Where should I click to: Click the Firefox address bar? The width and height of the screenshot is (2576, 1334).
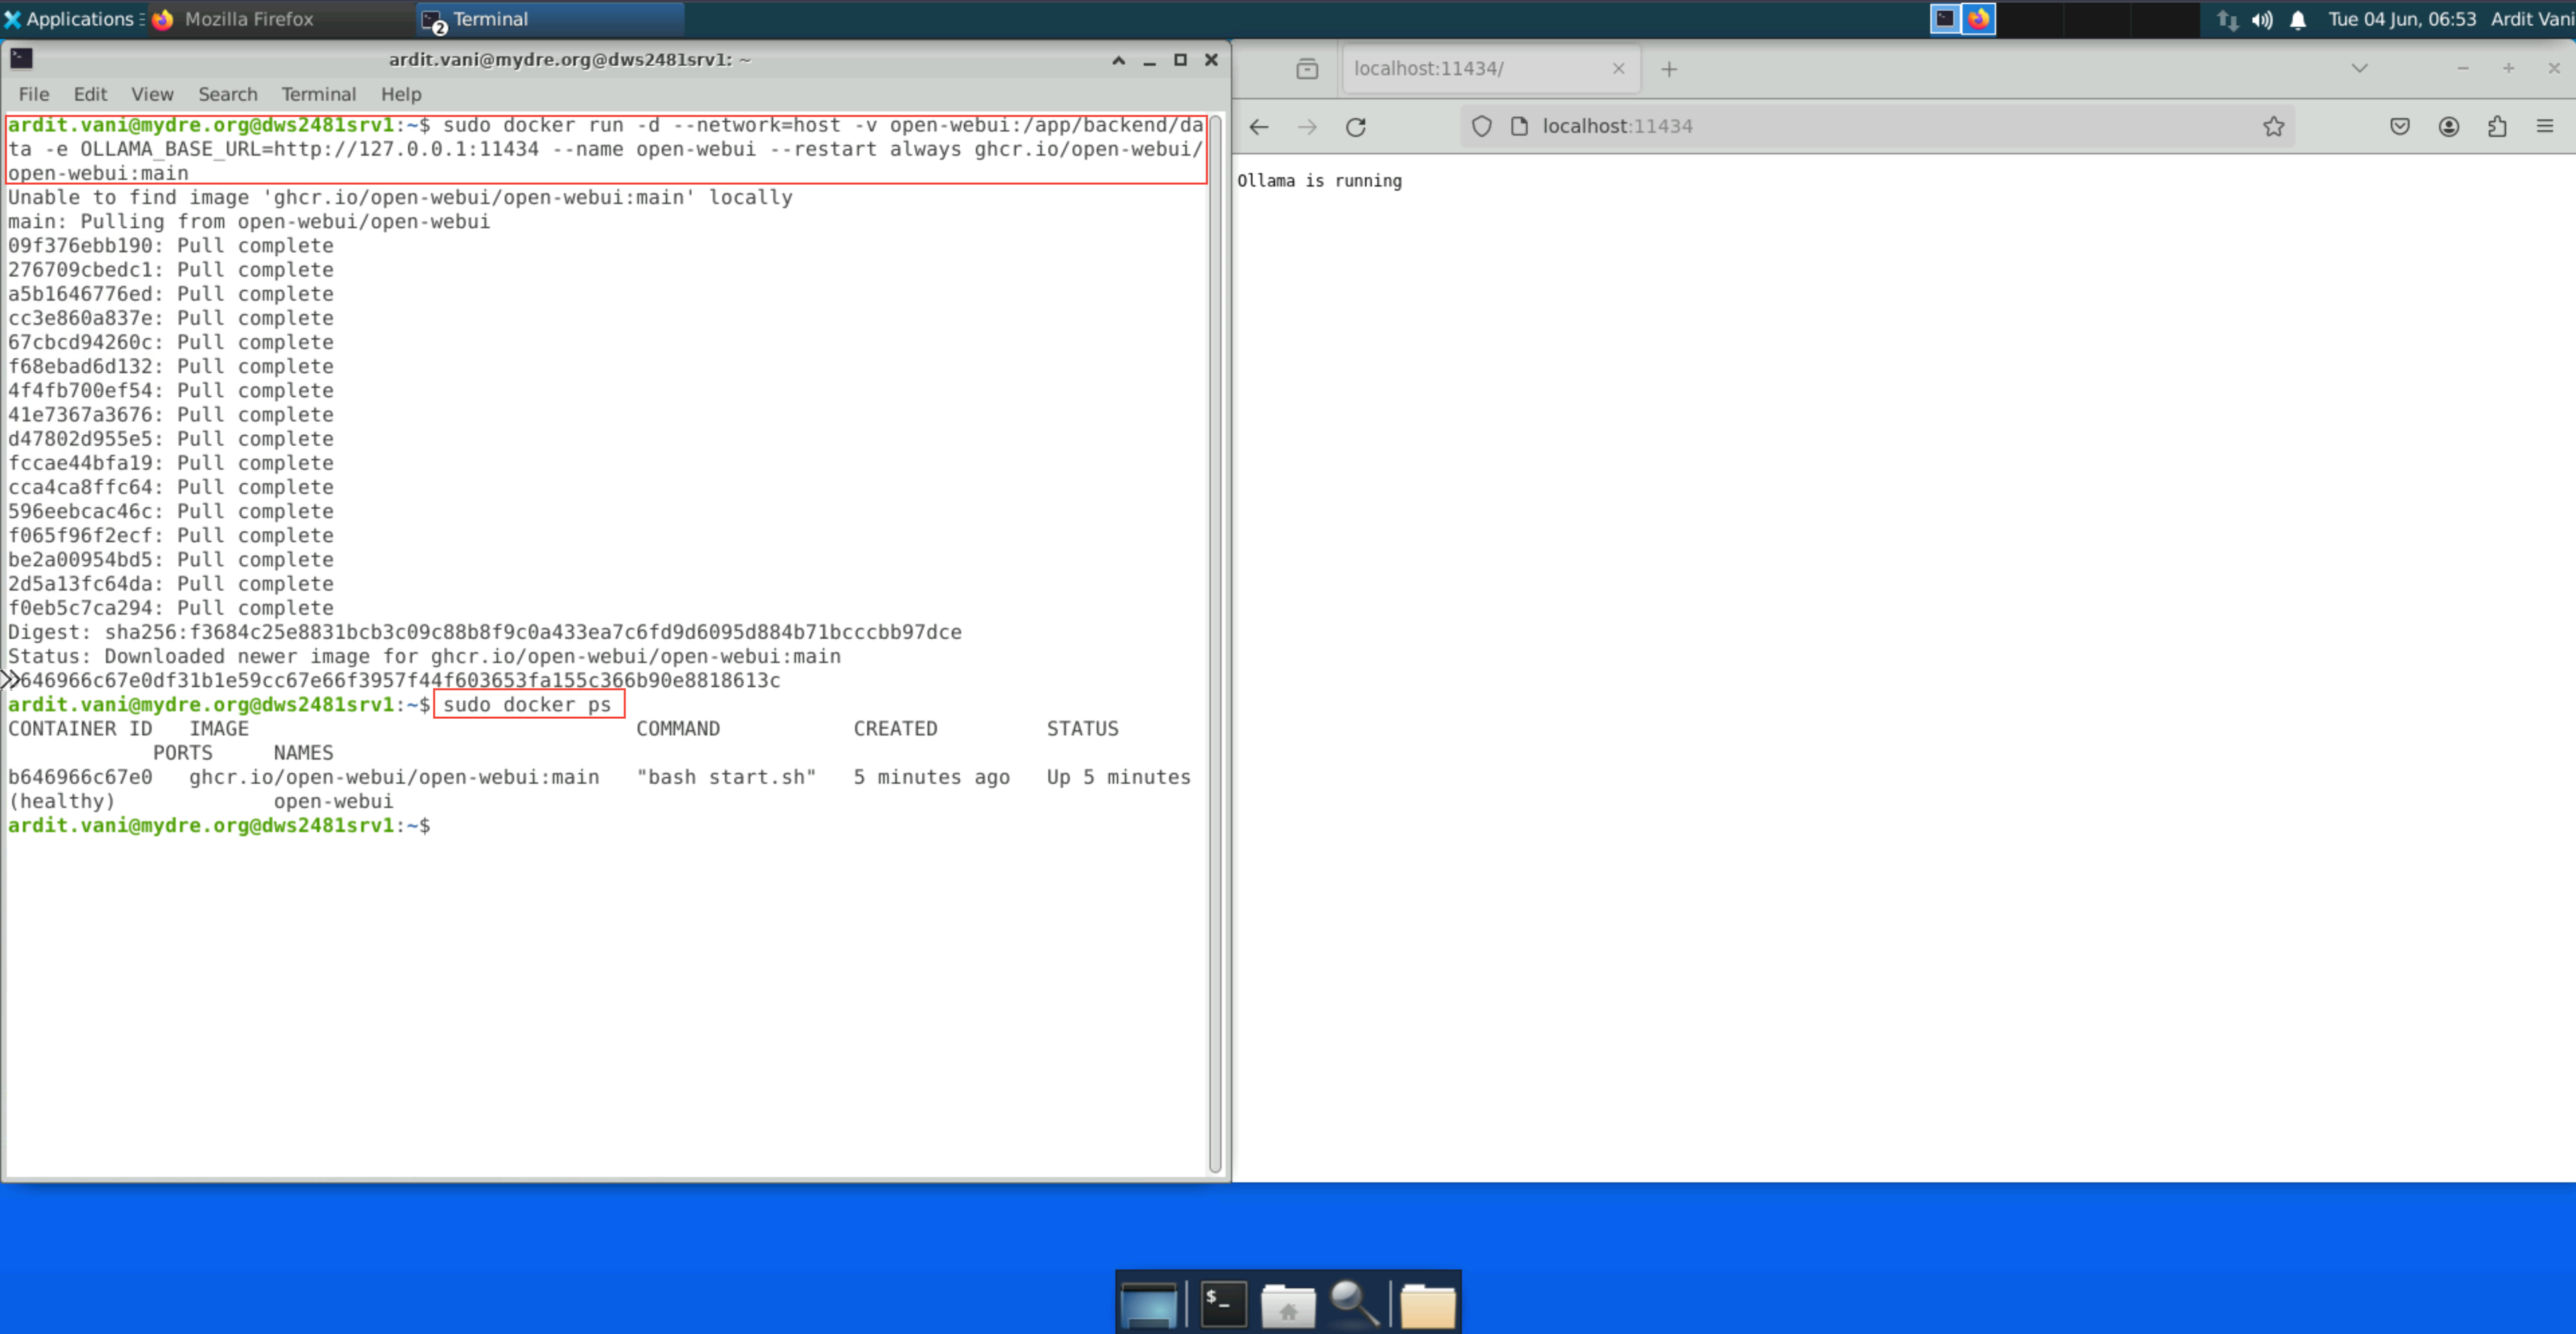(x=1877, y=126)
